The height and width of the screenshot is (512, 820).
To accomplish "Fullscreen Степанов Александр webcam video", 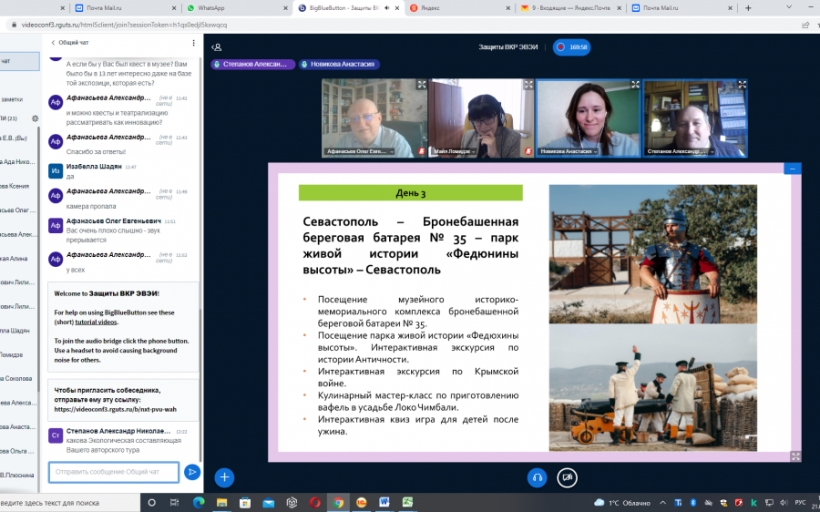I will coord(742,84).
